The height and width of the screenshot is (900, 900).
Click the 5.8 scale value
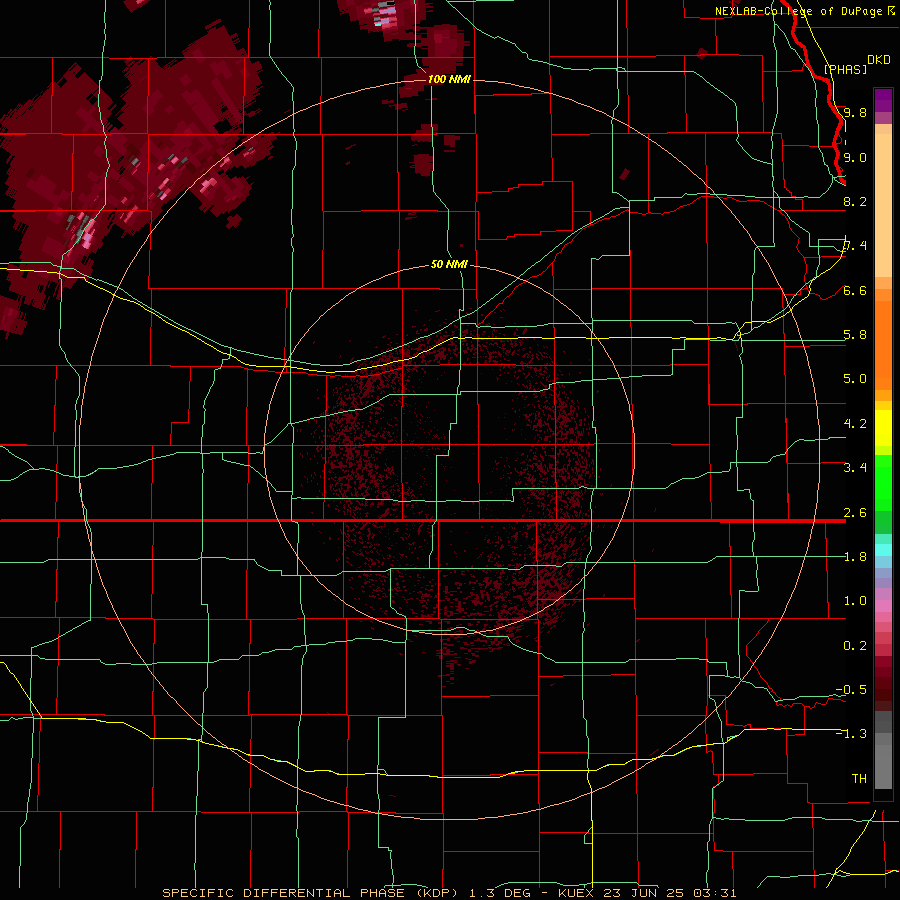coord(855,335)
